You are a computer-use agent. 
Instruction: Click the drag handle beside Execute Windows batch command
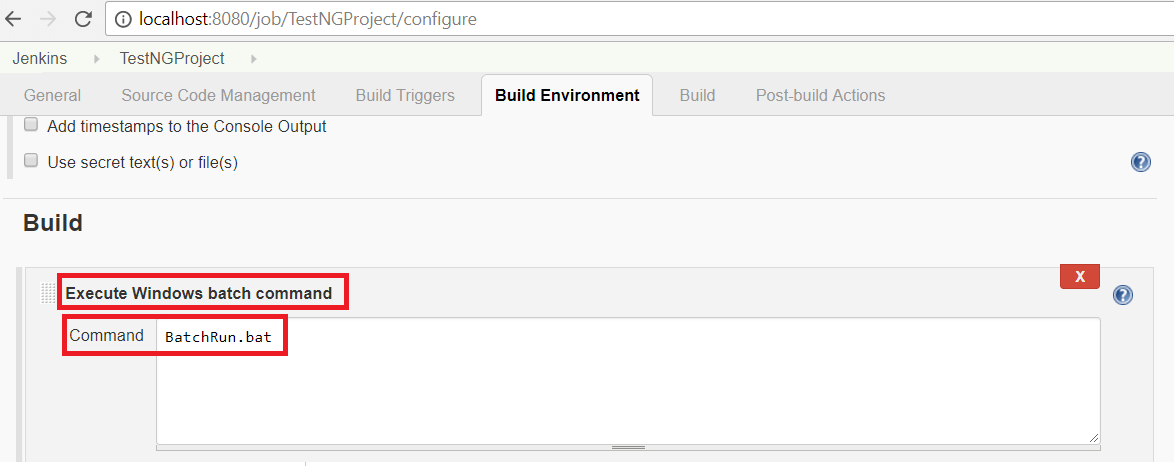pyautogui.click(x=48, y=294)
